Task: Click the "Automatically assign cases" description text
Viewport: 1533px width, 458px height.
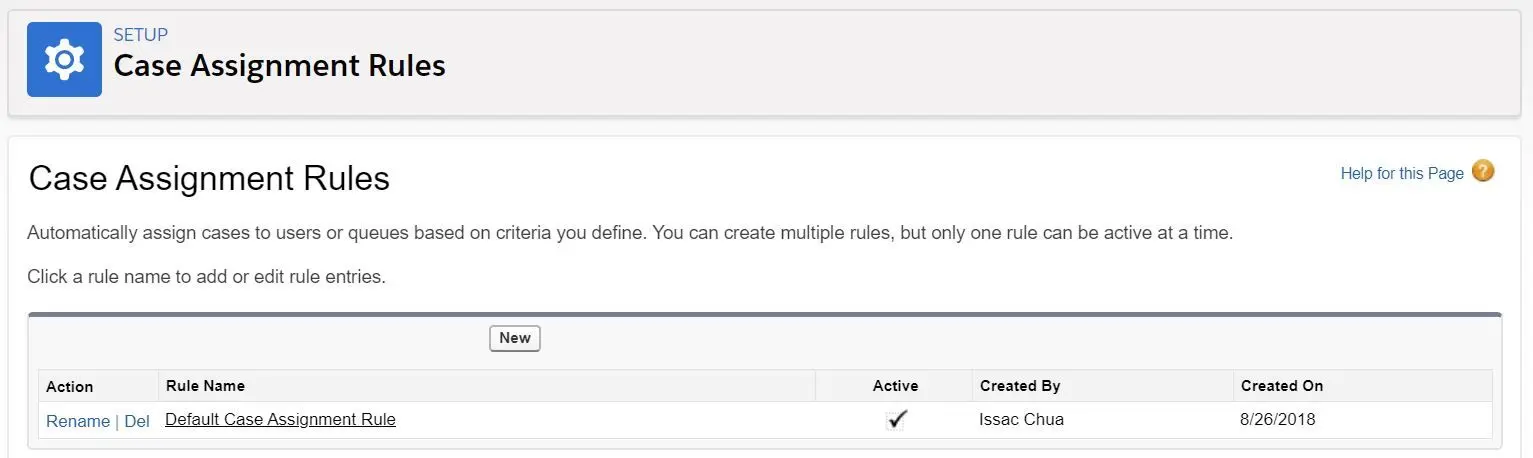Action: coord(631,234)
